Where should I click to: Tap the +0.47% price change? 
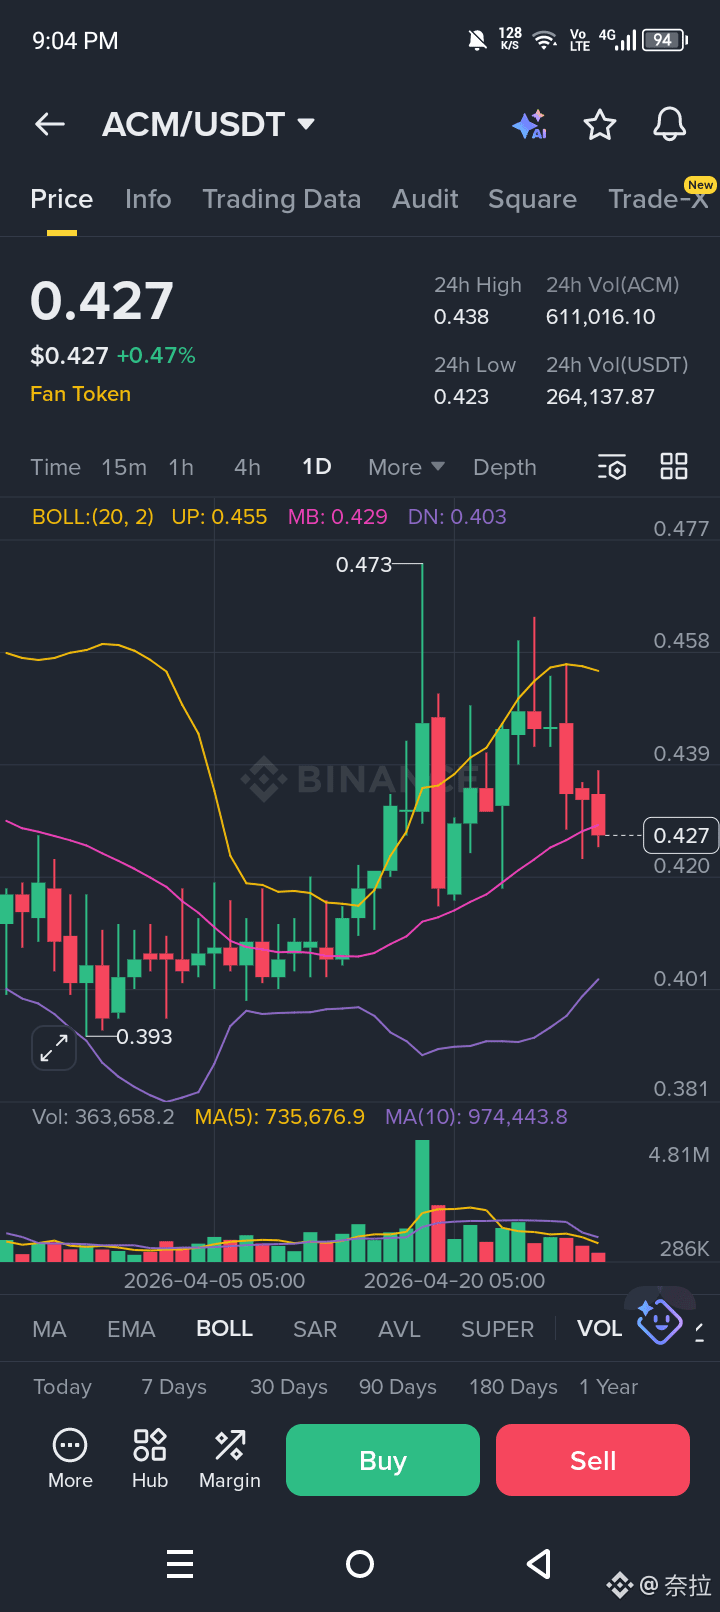point(156,355)
